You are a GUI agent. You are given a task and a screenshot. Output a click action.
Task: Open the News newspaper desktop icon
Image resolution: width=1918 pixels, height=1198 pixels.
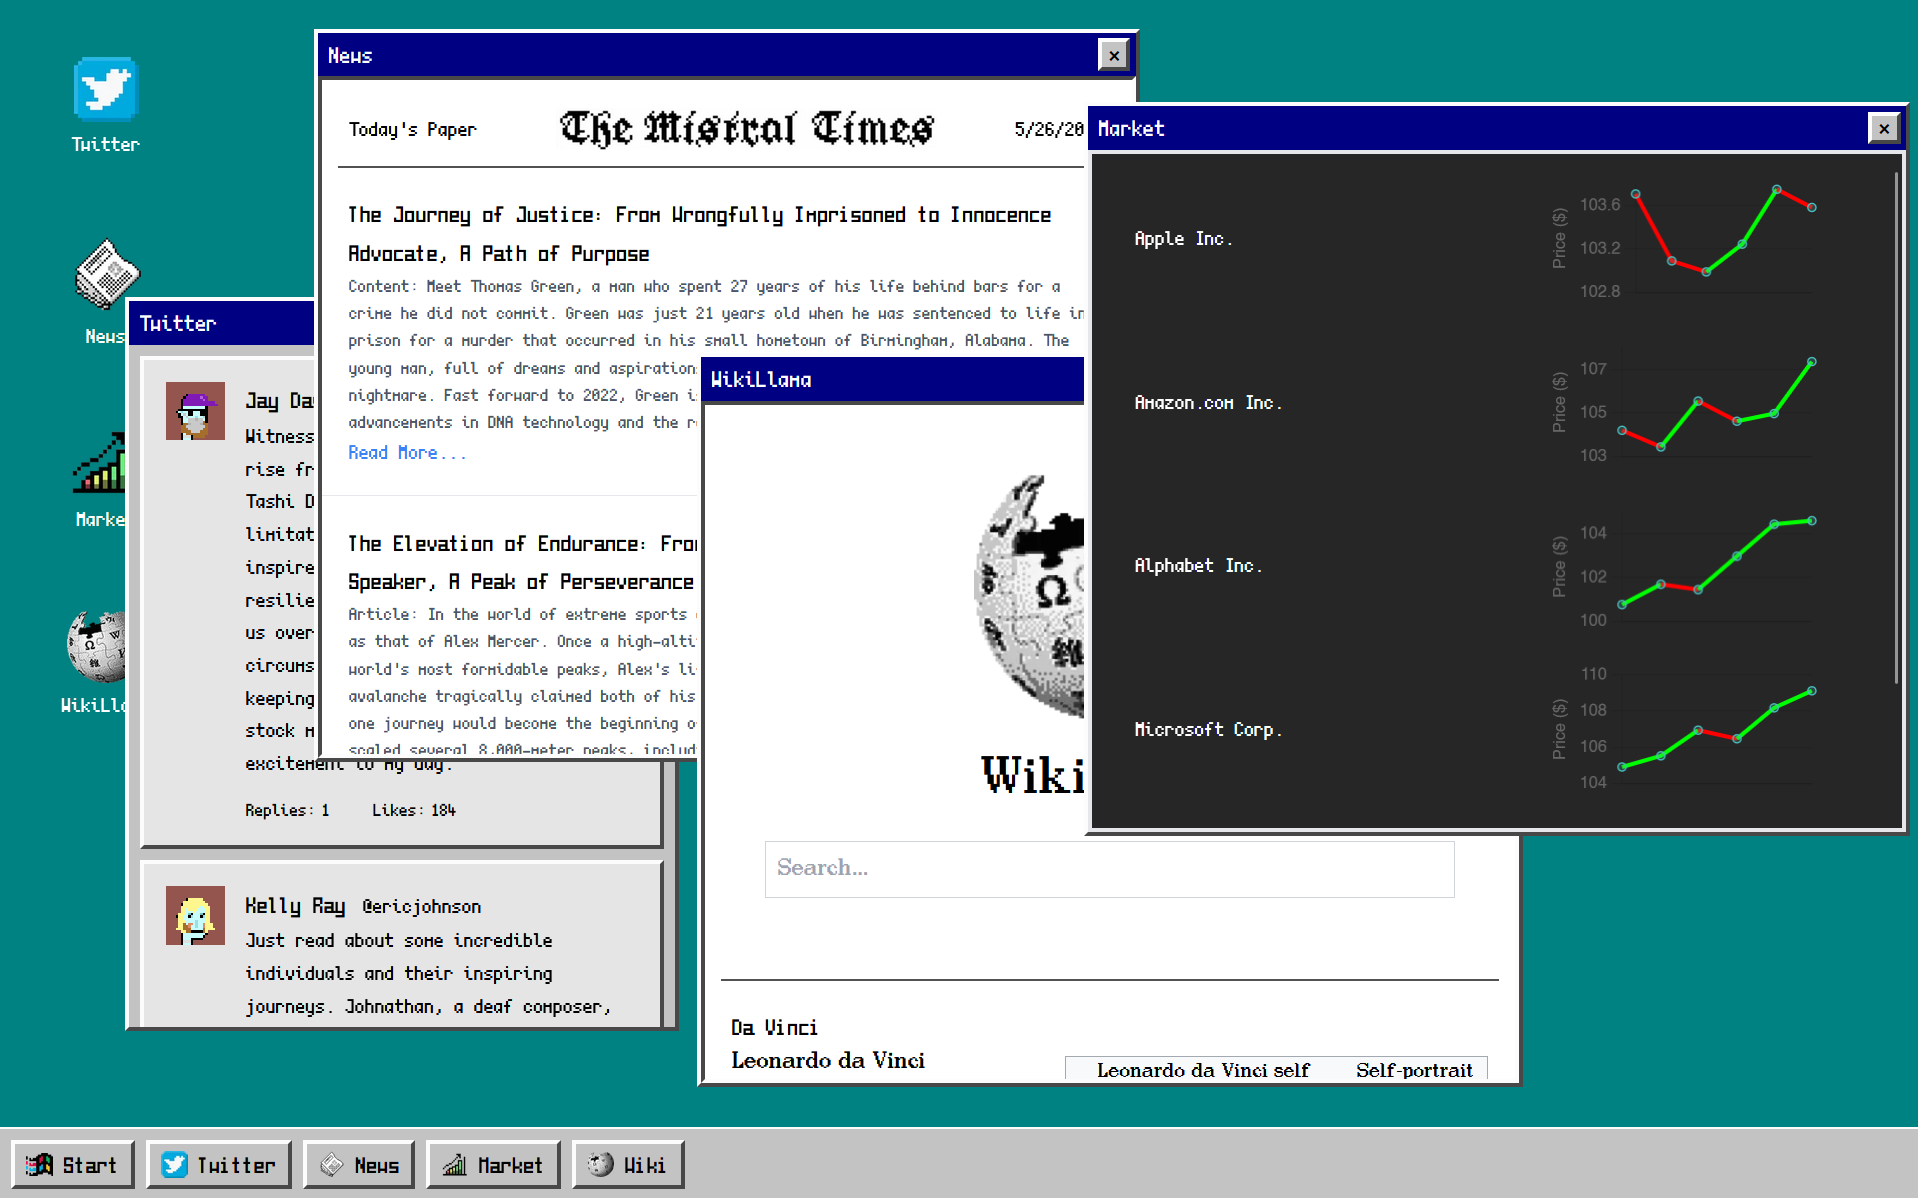click(x=105, y=290)
